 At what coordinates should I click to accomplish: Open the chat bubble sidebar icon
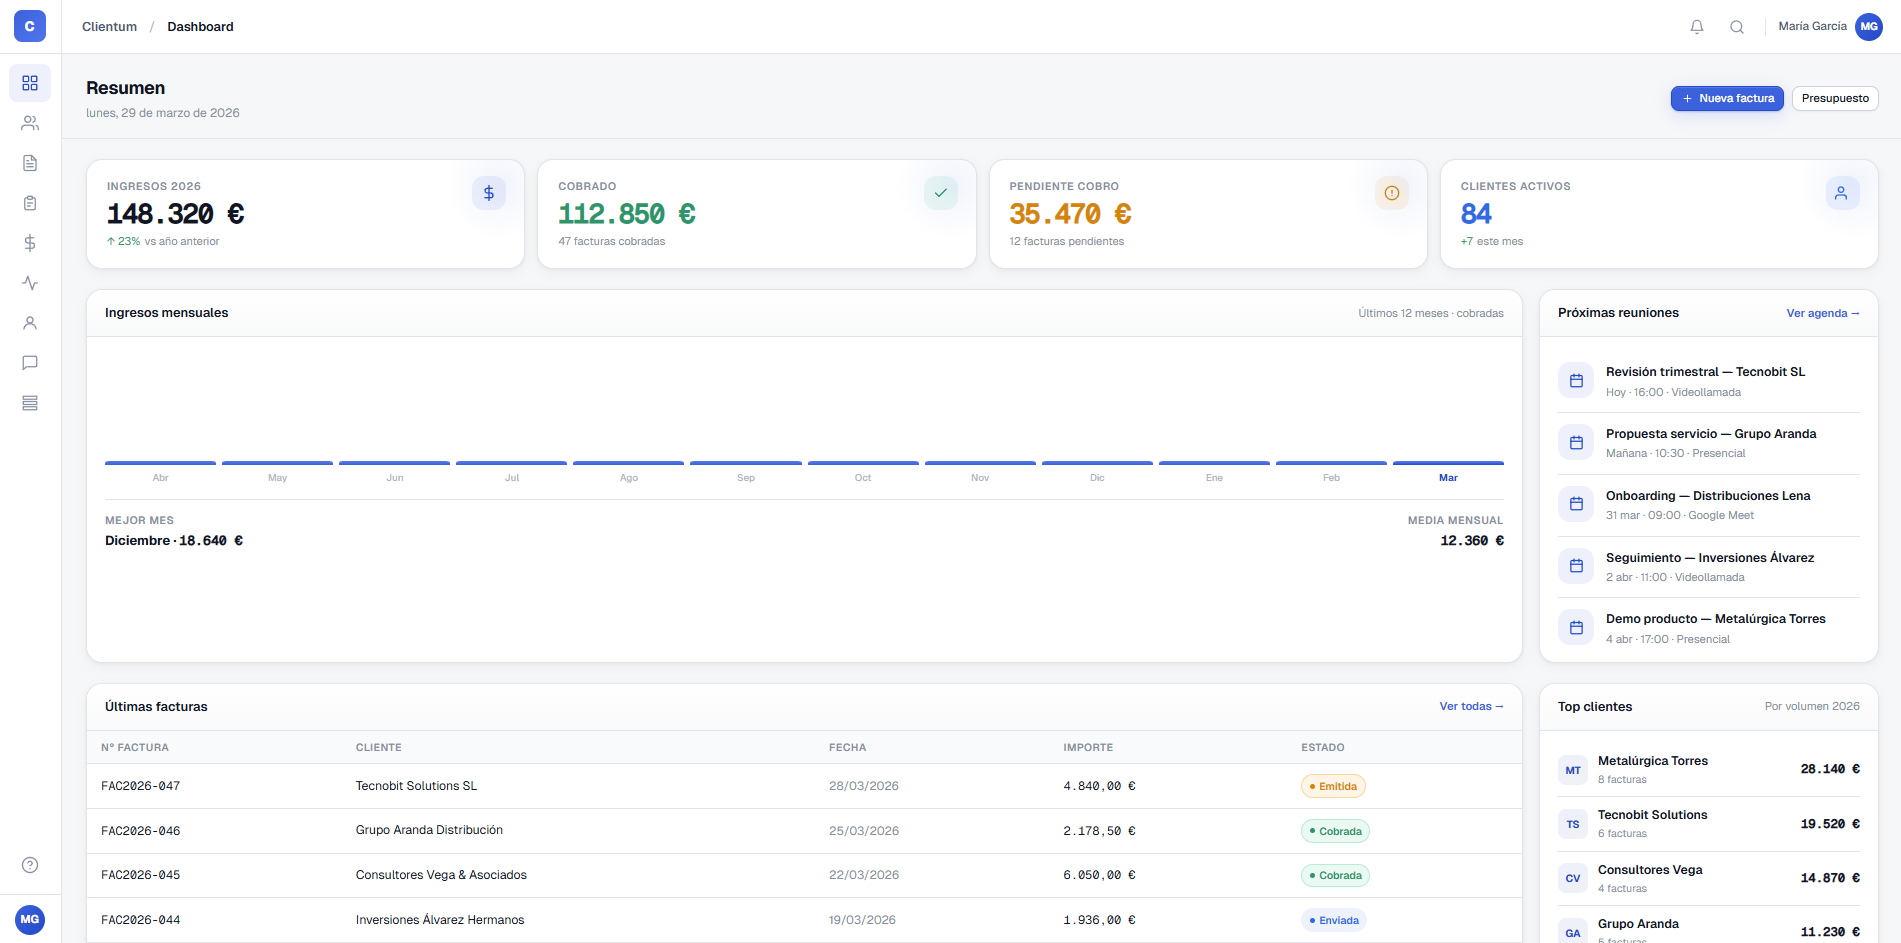click(x=30, y=363)
